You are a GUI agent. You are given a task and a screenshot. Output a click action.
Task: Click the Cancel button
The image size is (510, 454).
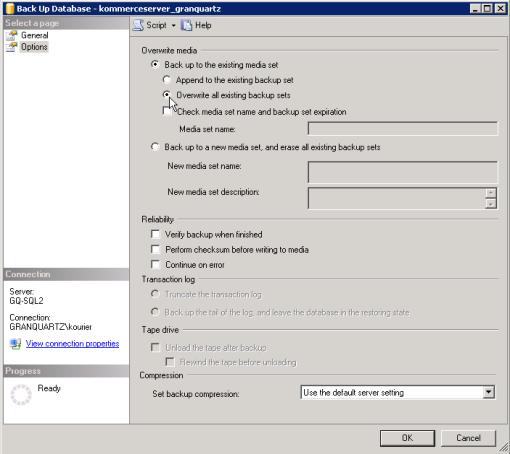pos(468,438)
